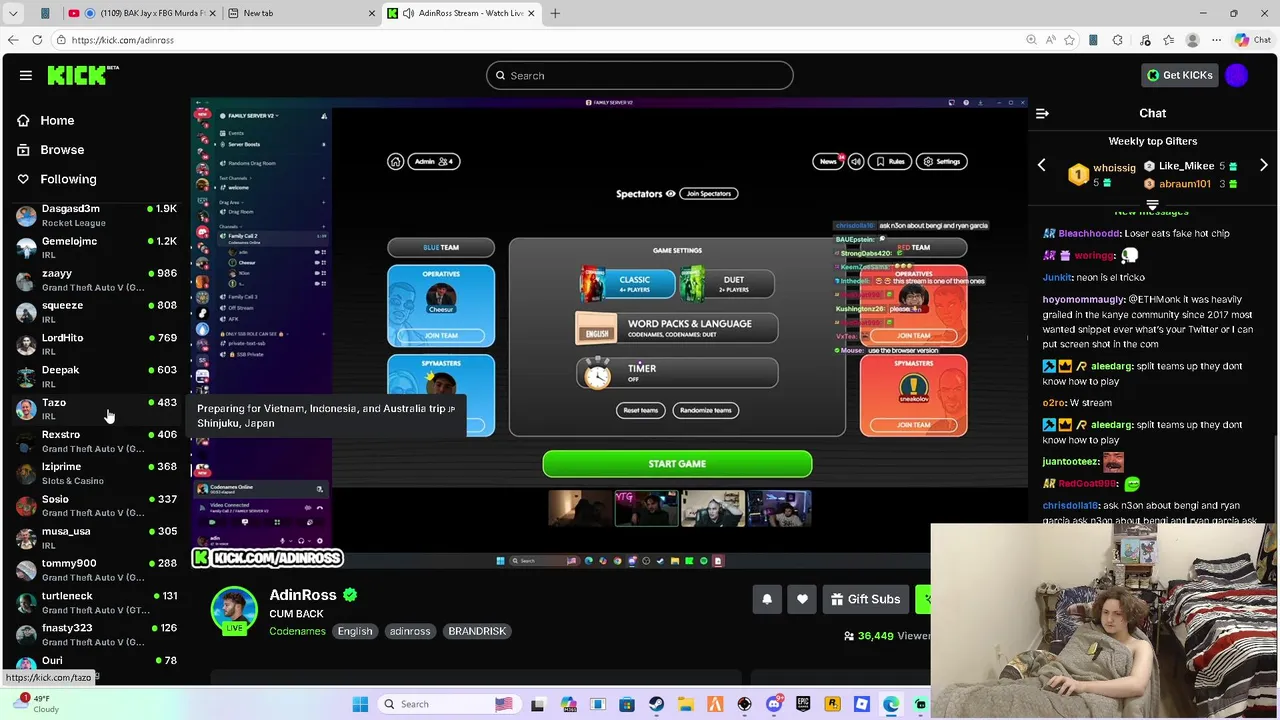This screenshot has width=1280, height=720.
Task: Click the browser address bar URL
Action: pyautogui.click(x=123, y=40)
